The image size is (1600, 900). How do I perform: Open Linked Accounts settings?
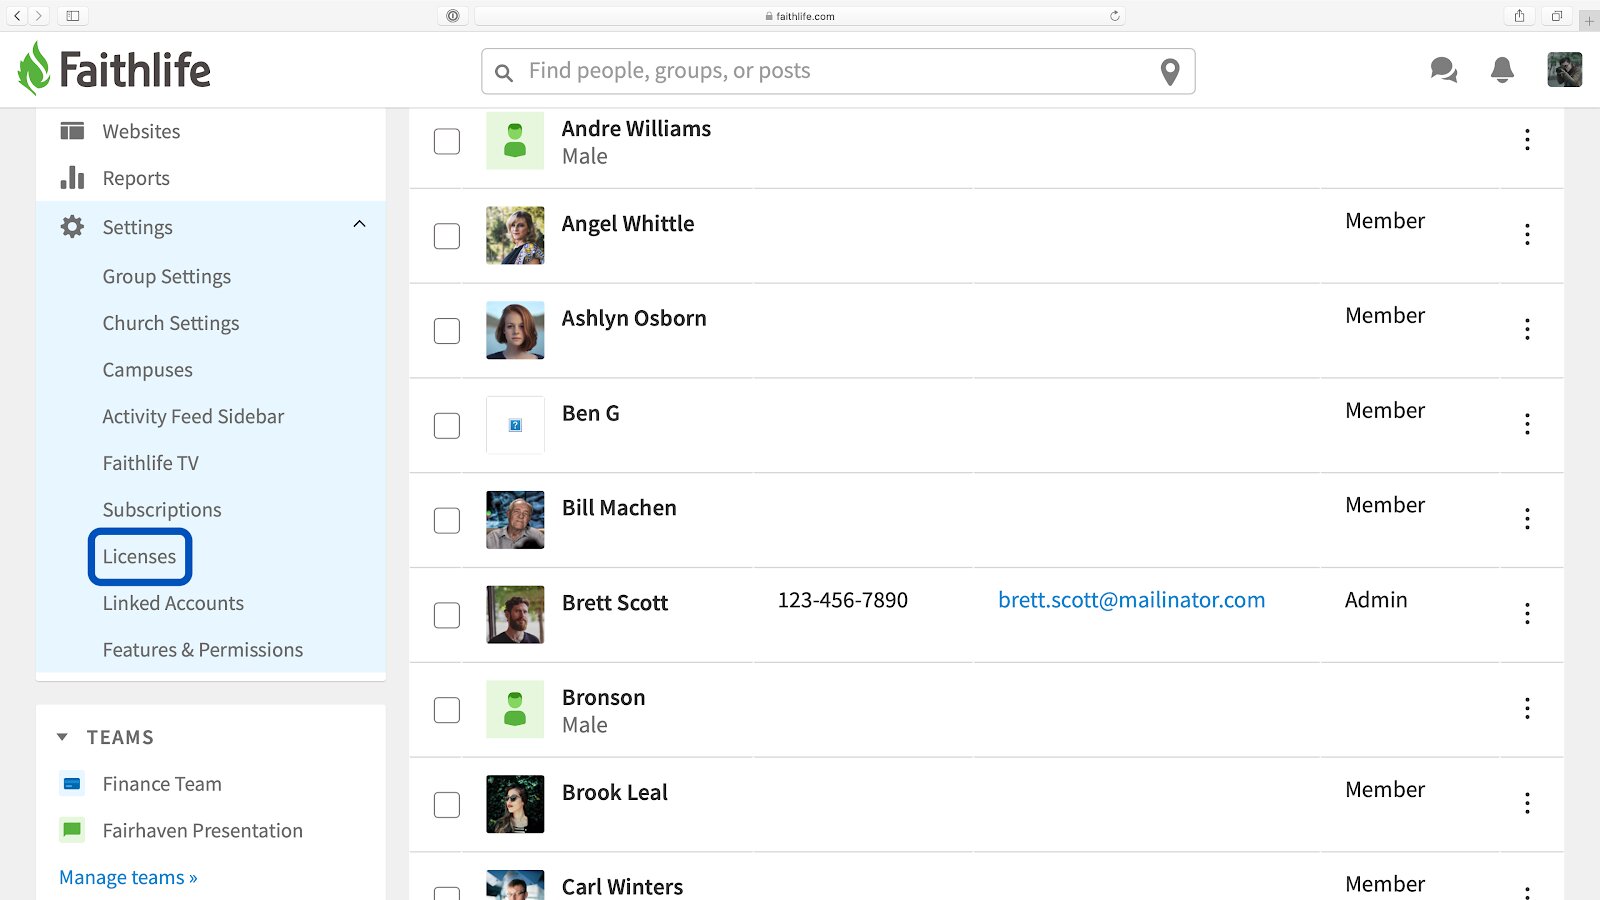tap(173, 603)
